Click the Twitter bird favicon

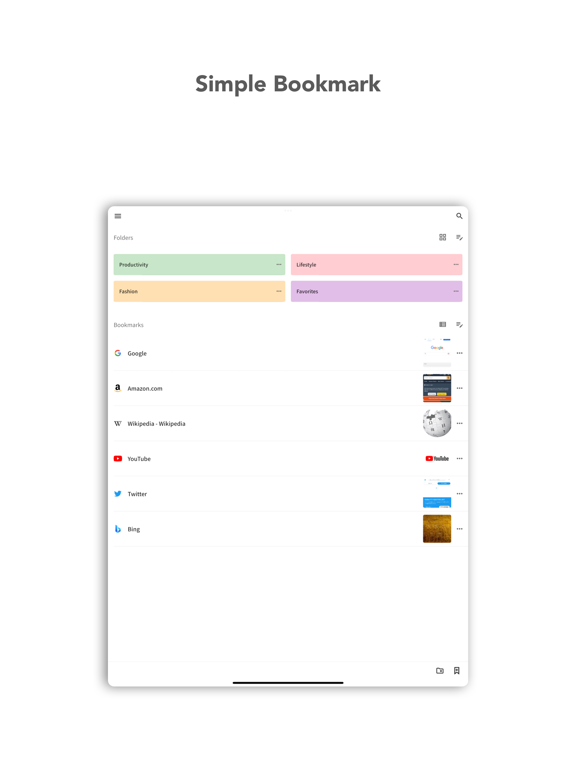coord(118,494)
